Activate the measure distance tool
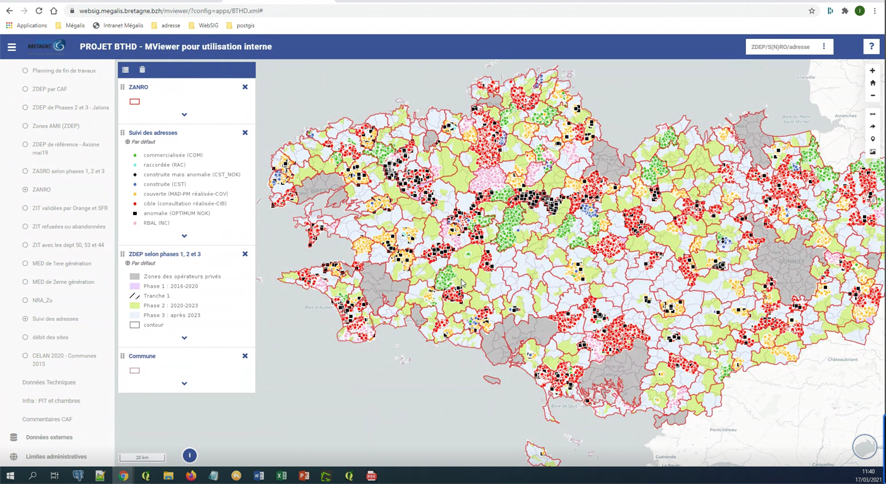Screen dimensions: 886x484 872,114
